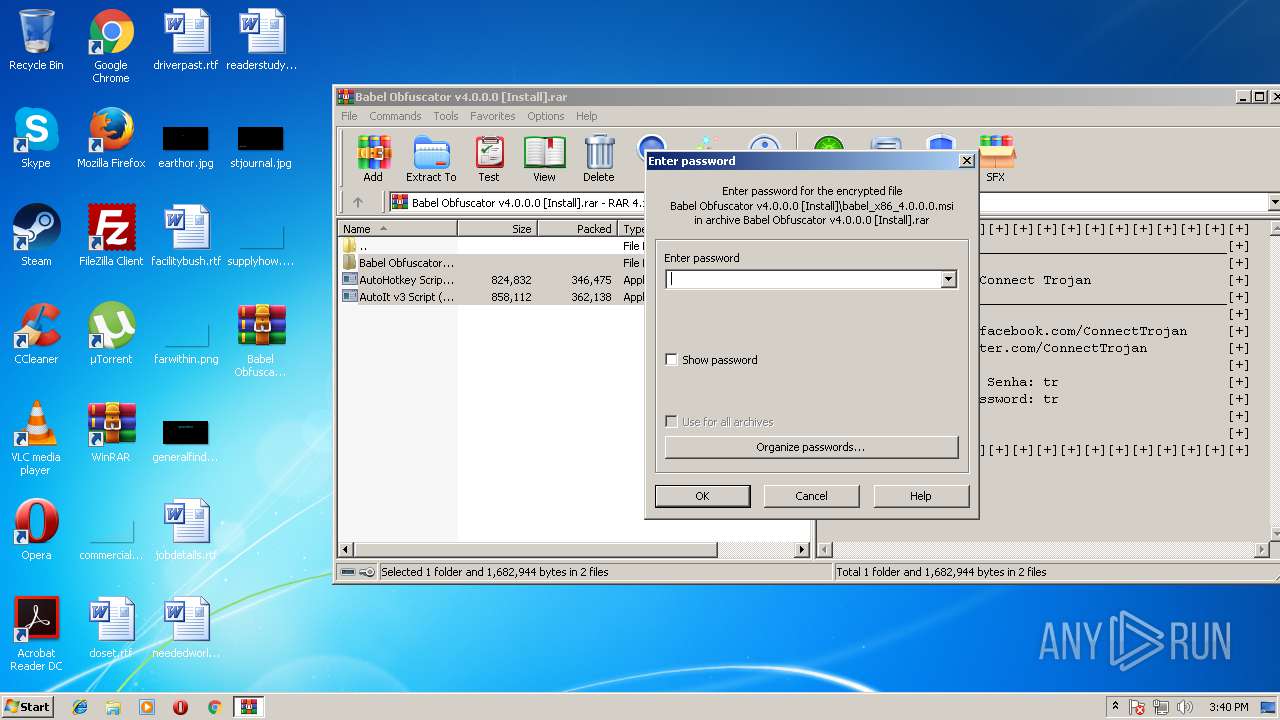Select the AutoHotkey Script file row
1280x720 pixels.
492,280
